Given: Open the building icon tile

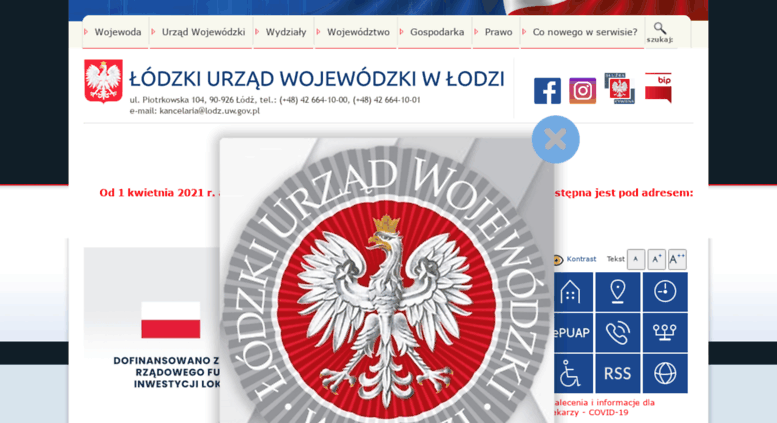Looking at the screenshot, I should [x=571, y=292].
